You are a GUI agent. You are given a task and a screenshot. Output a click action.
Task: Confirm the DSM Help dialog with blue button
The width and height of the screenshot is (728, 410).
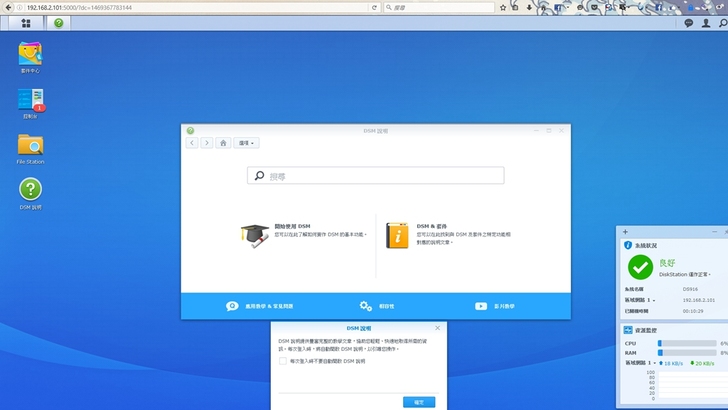pyautogui.click(x=419, y=402)
